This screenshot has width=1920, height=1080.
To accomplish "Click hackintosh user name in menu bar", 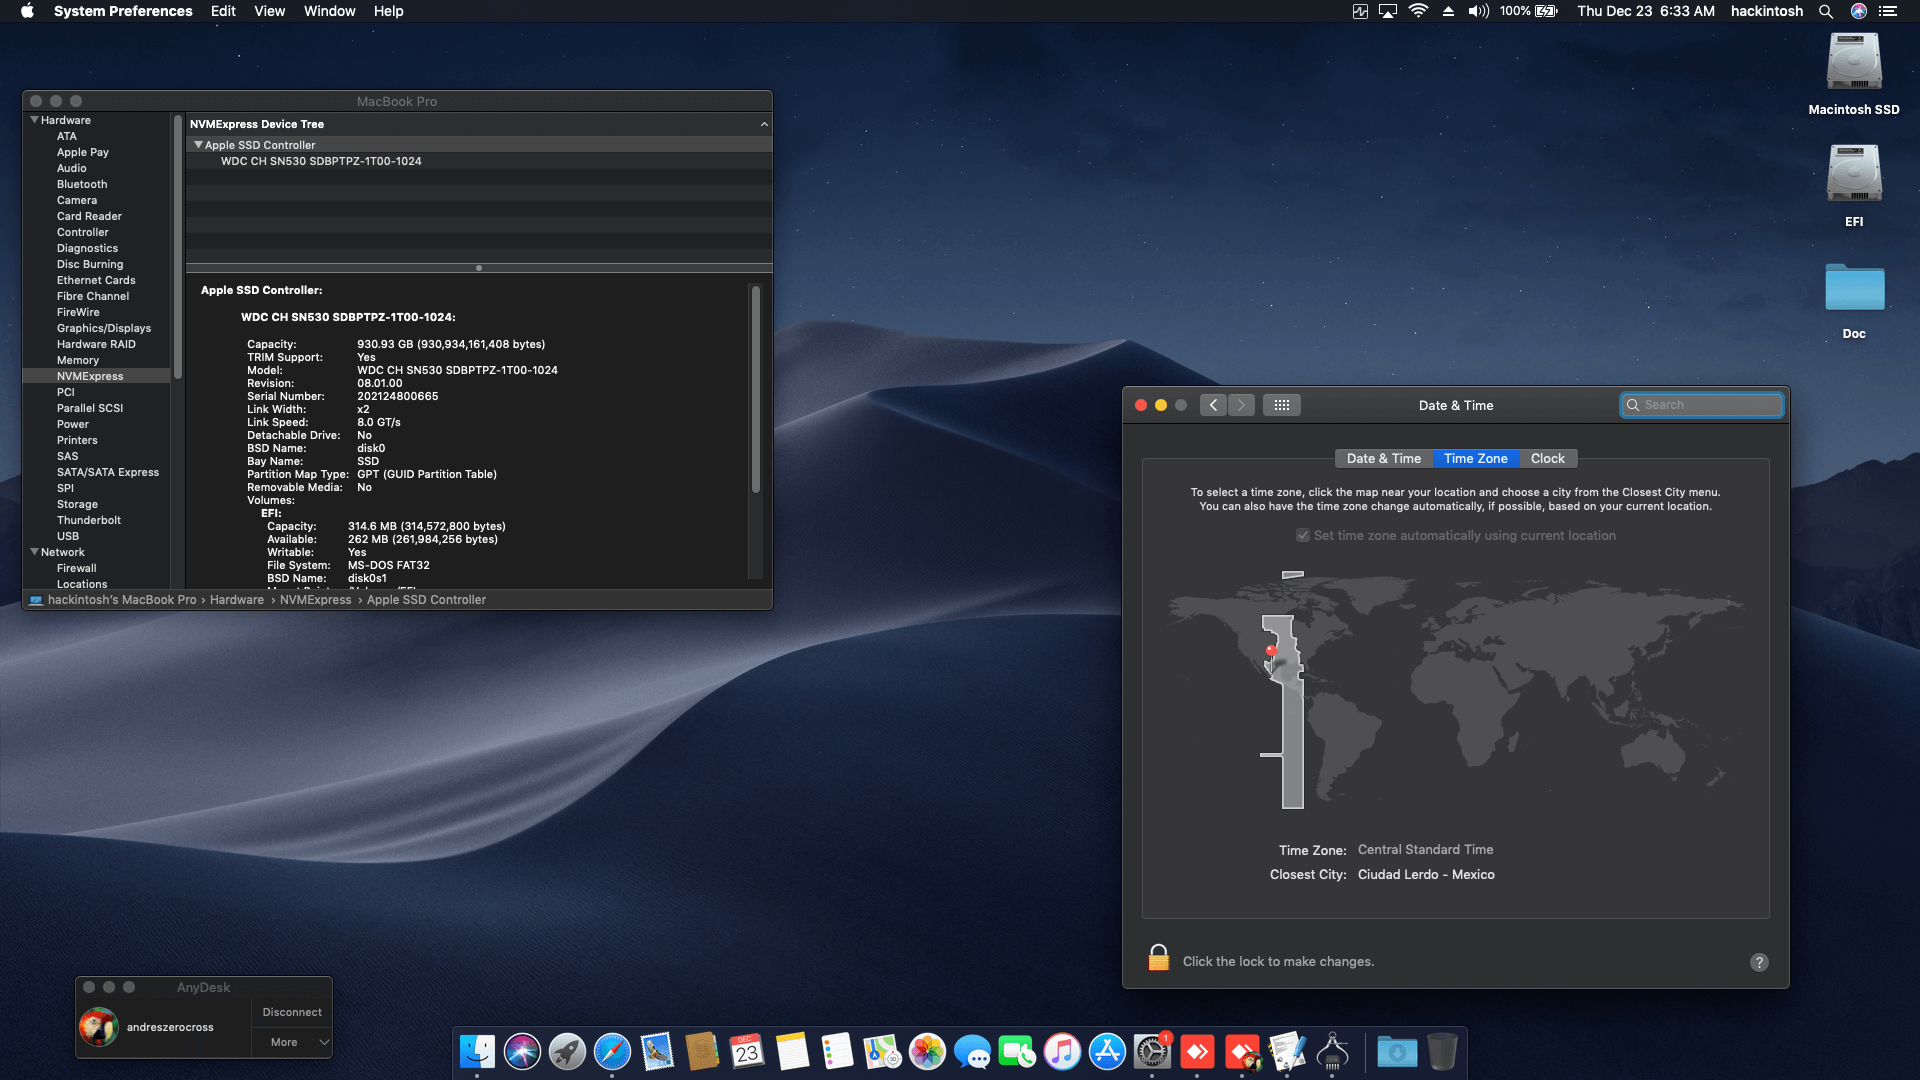I will [x=1767, y=11].
